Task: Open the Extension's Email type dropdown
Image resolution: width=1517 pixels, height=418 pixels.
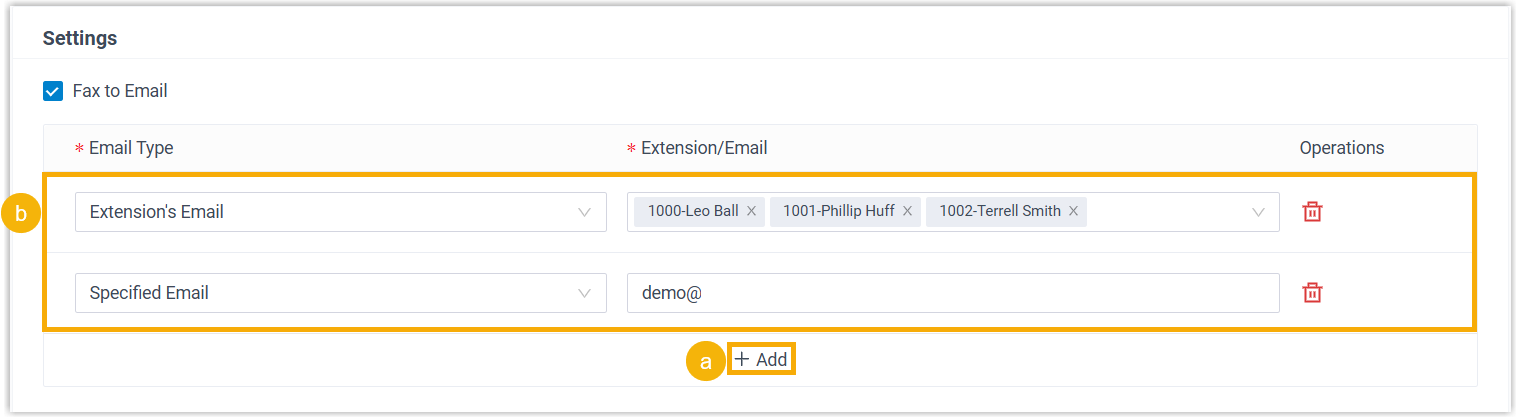Action: pyautogui.click(x=340, y=212)
